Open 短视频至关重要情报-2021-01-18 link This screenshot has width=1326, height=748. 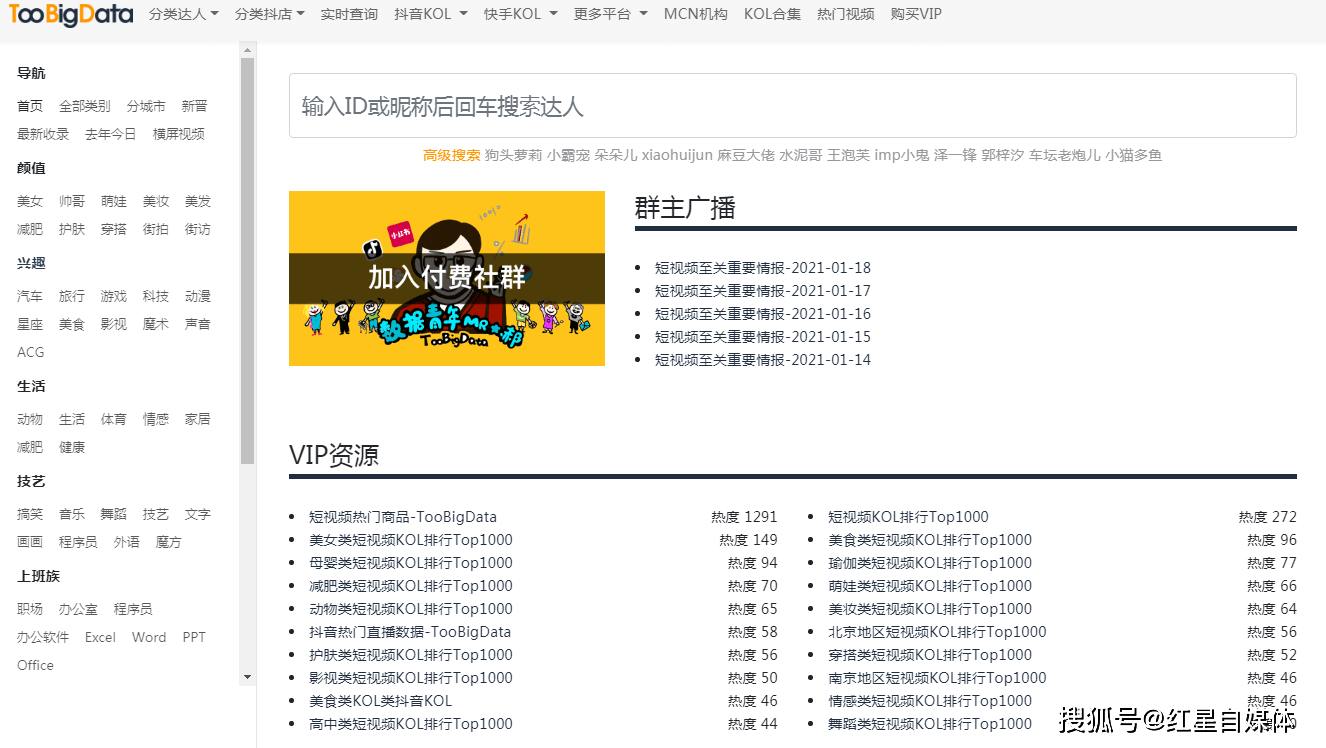point(763,268)
